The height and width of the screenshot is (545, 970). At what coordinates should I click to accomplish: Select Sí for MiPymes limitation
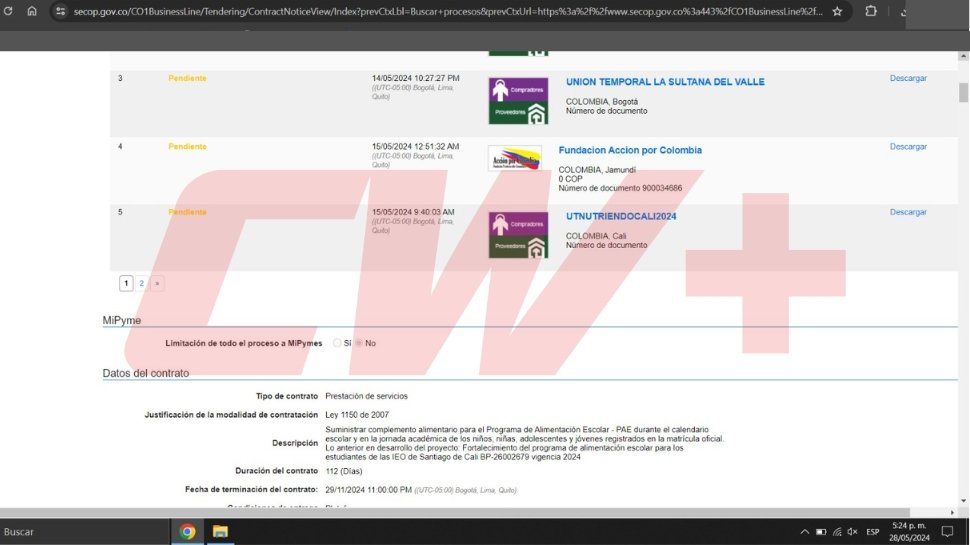337,343
